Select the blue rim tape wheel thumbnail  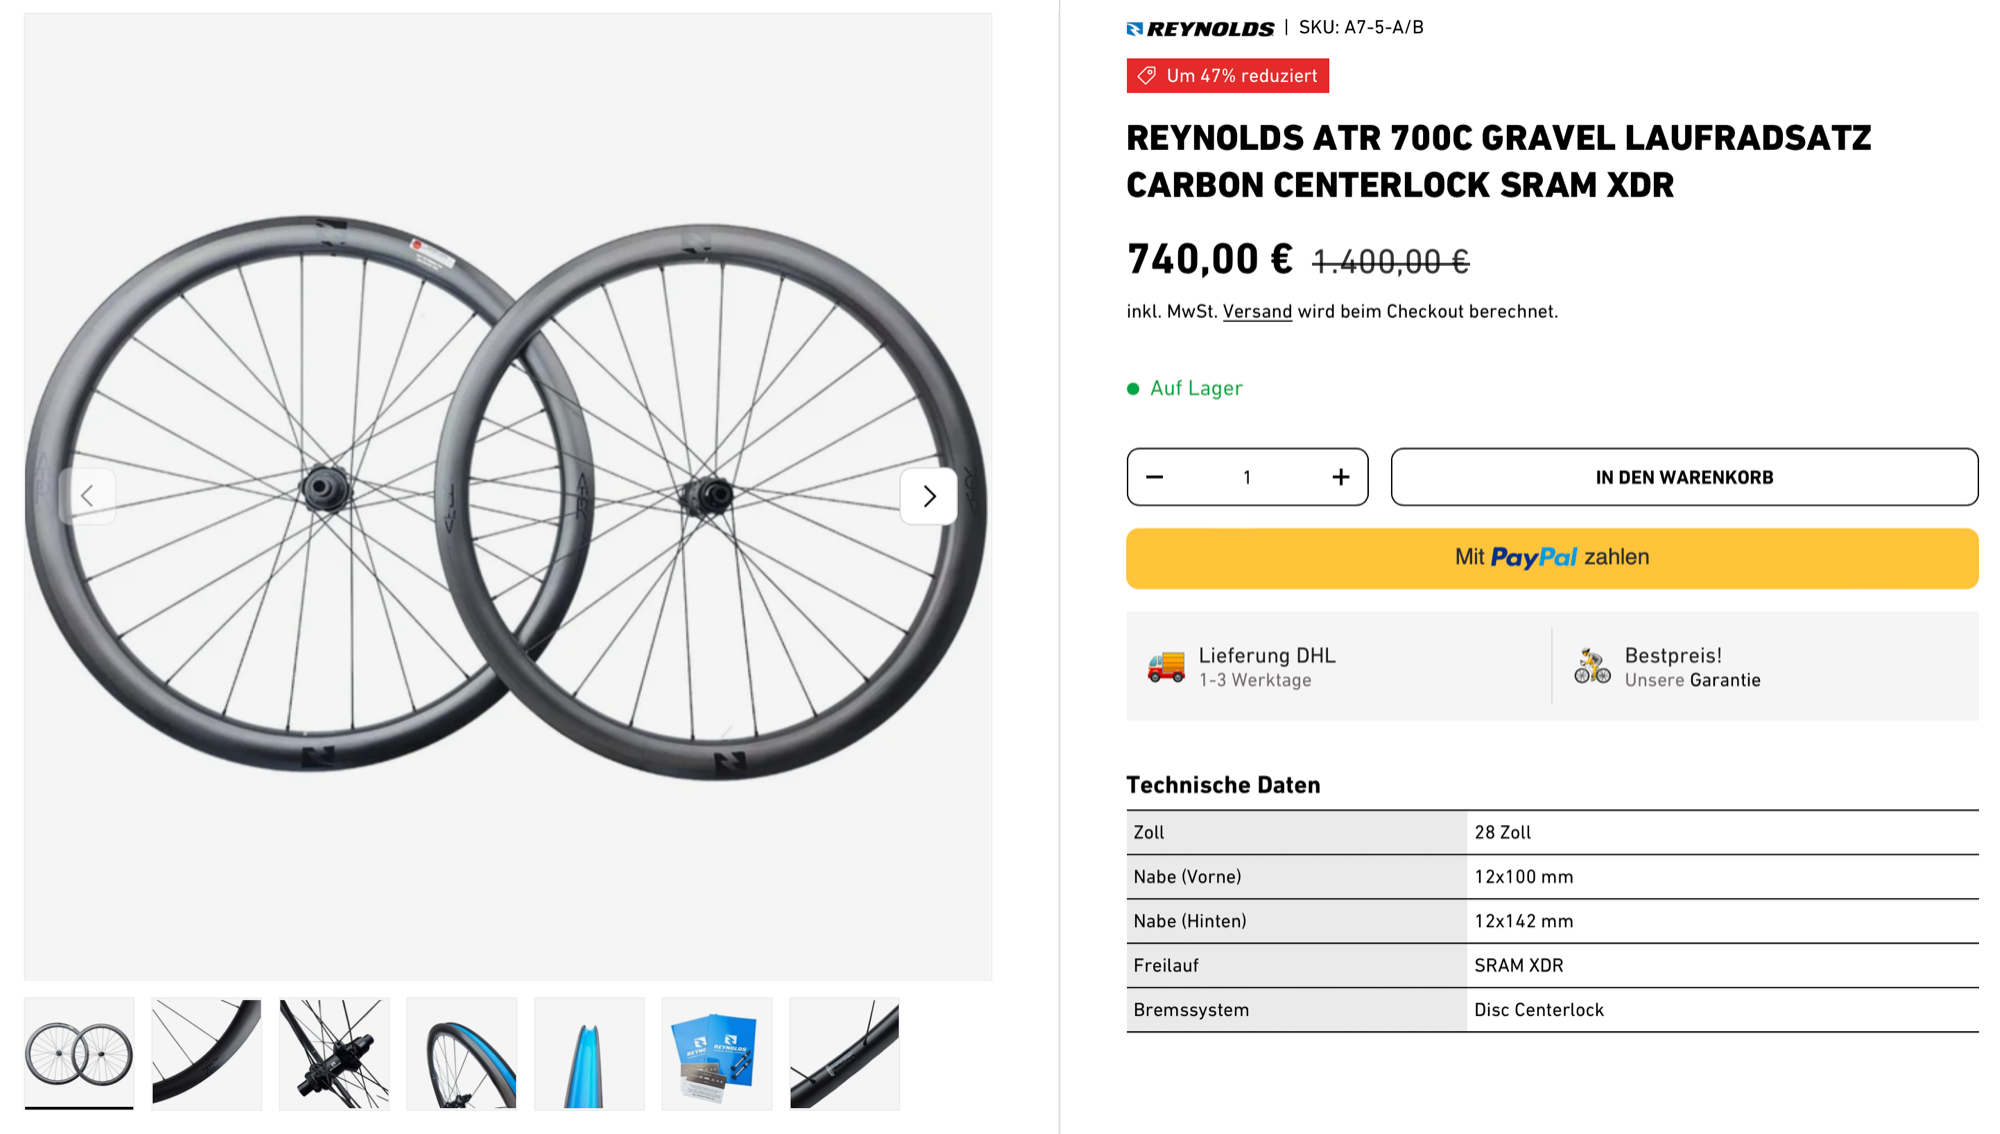[x=462, y=1053]
